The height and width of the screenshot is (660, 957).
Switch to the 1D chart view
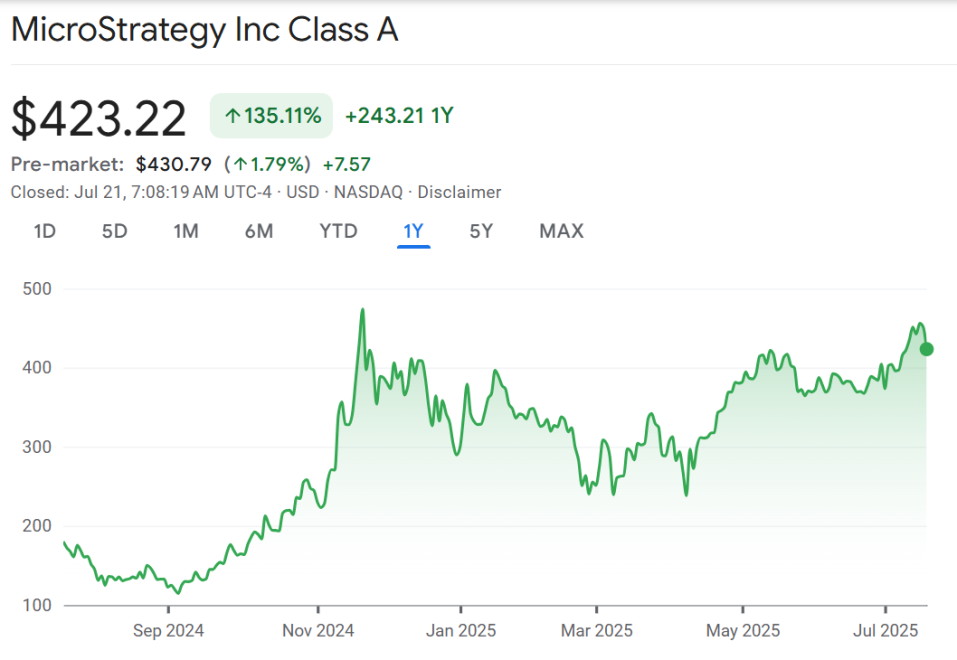44,231
